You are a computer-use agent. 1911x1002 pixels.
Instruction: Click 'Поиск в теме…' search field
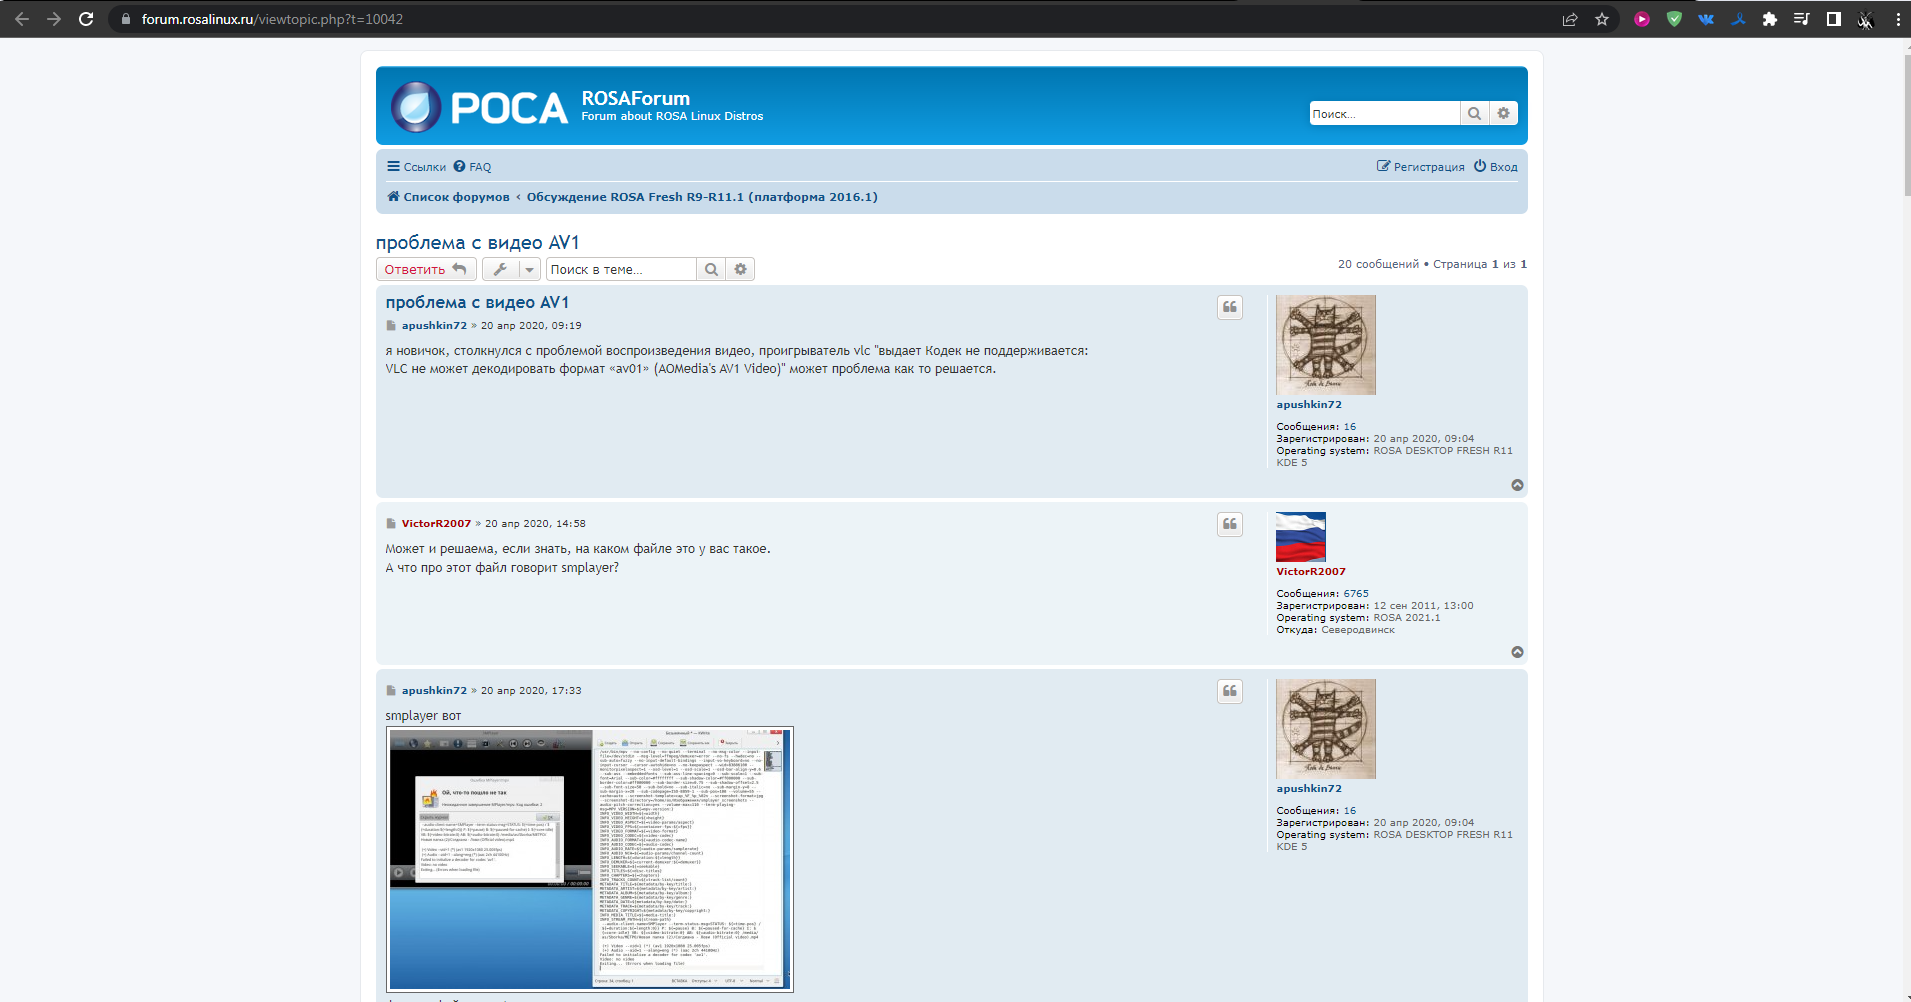pos(621,269)
